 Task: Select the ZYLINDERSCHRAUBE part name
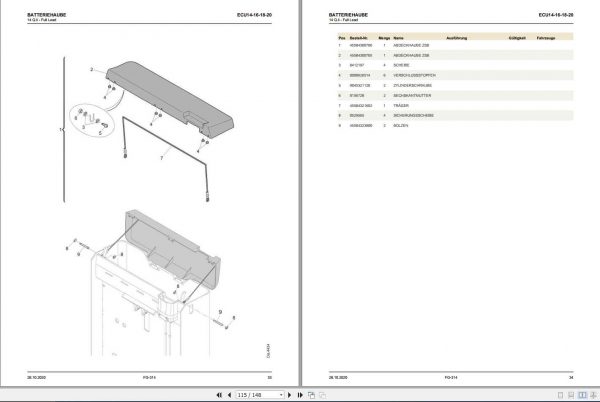[x=412, y=85]
